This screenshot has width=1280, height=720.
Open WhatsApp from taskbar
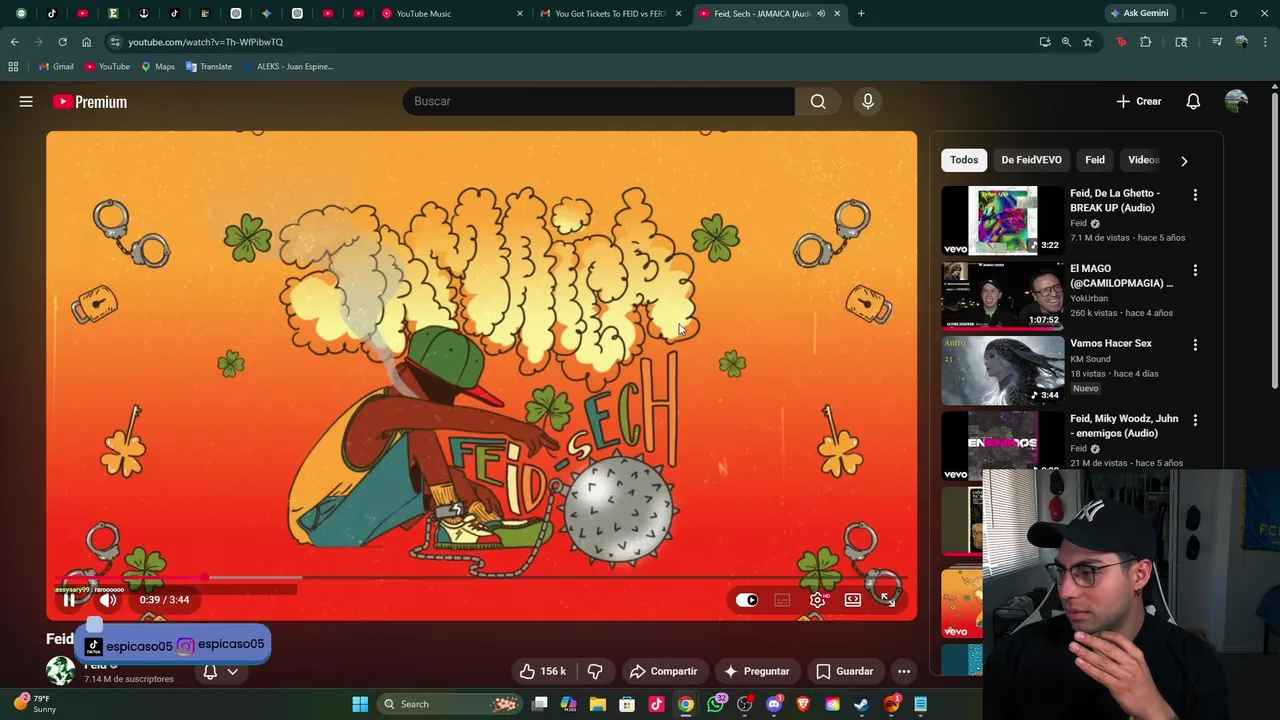715,704
